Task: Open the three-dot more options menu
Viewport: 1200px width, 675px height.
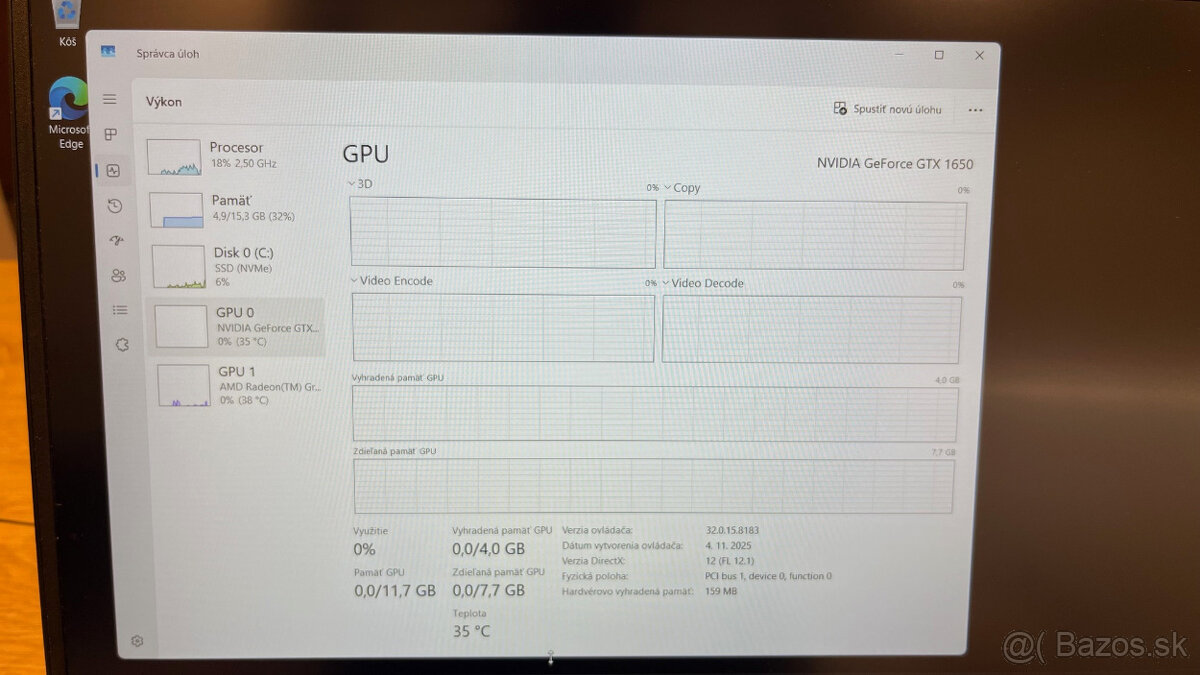Action: (x=975, y=111)
